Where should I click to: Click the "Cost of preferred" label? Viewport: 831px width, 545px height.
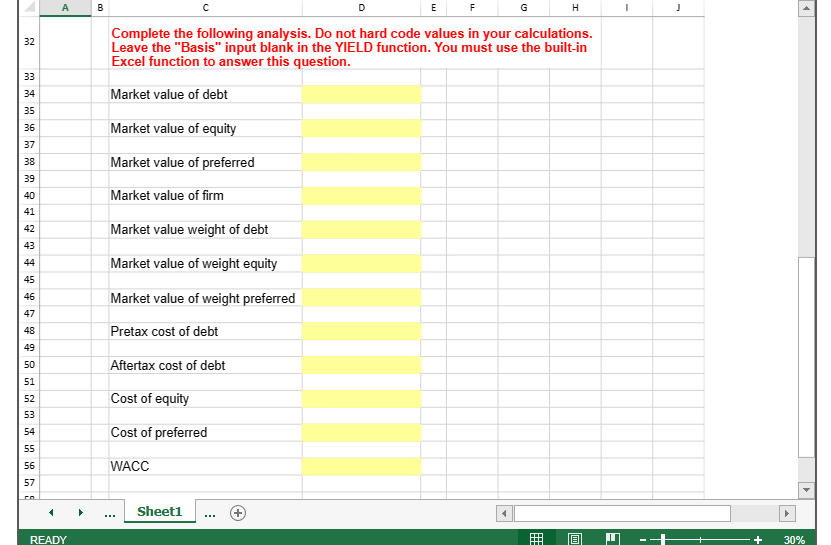point(159,433)
